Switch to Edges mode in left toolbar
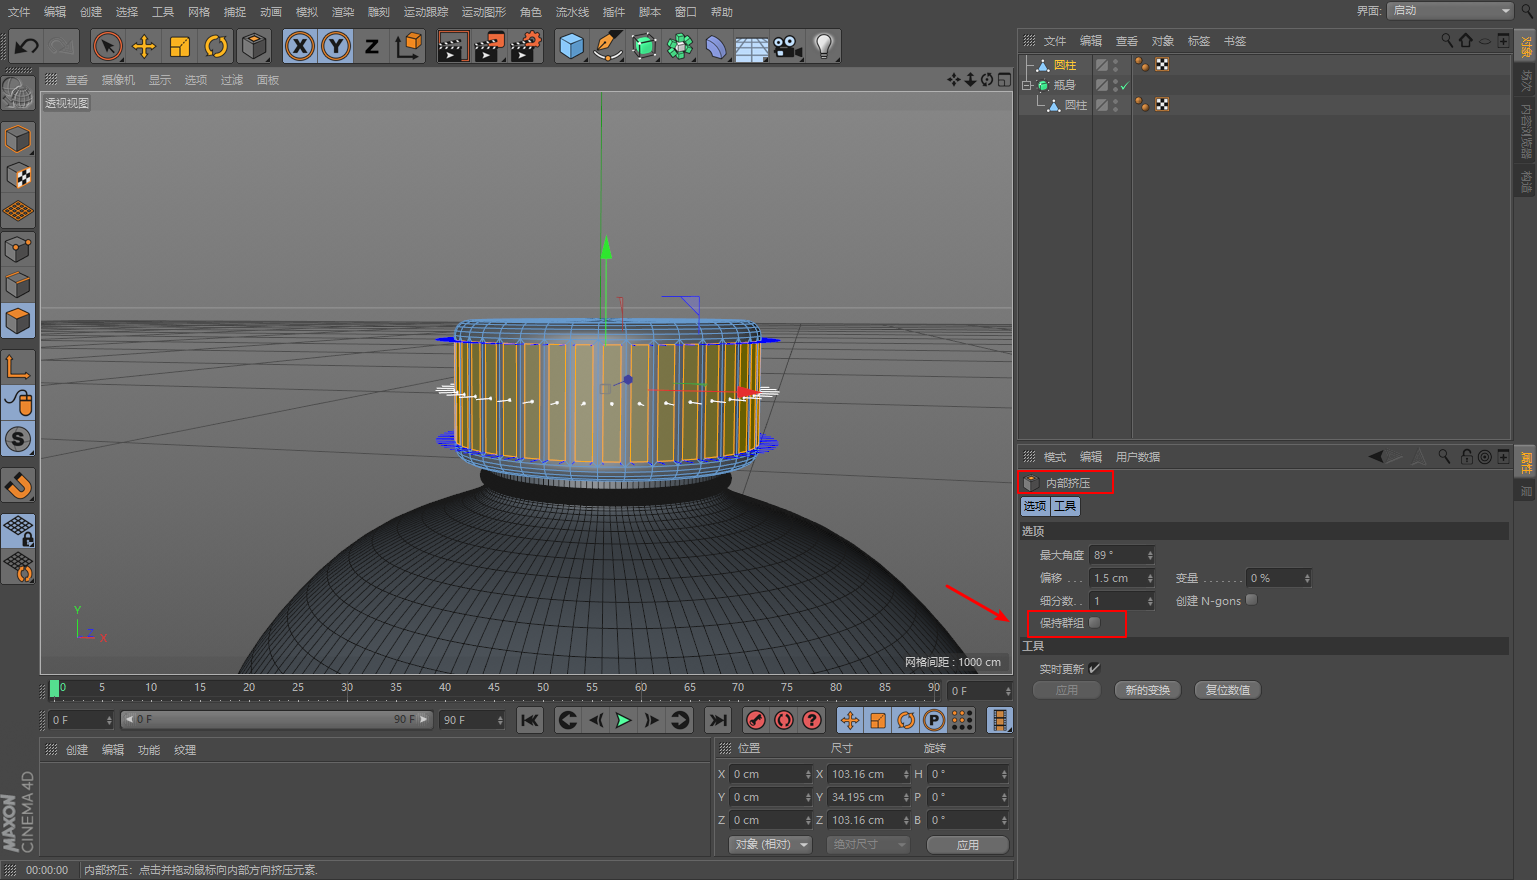The image size is (1537, 880). pyautogui.click(x=18, y=285)
